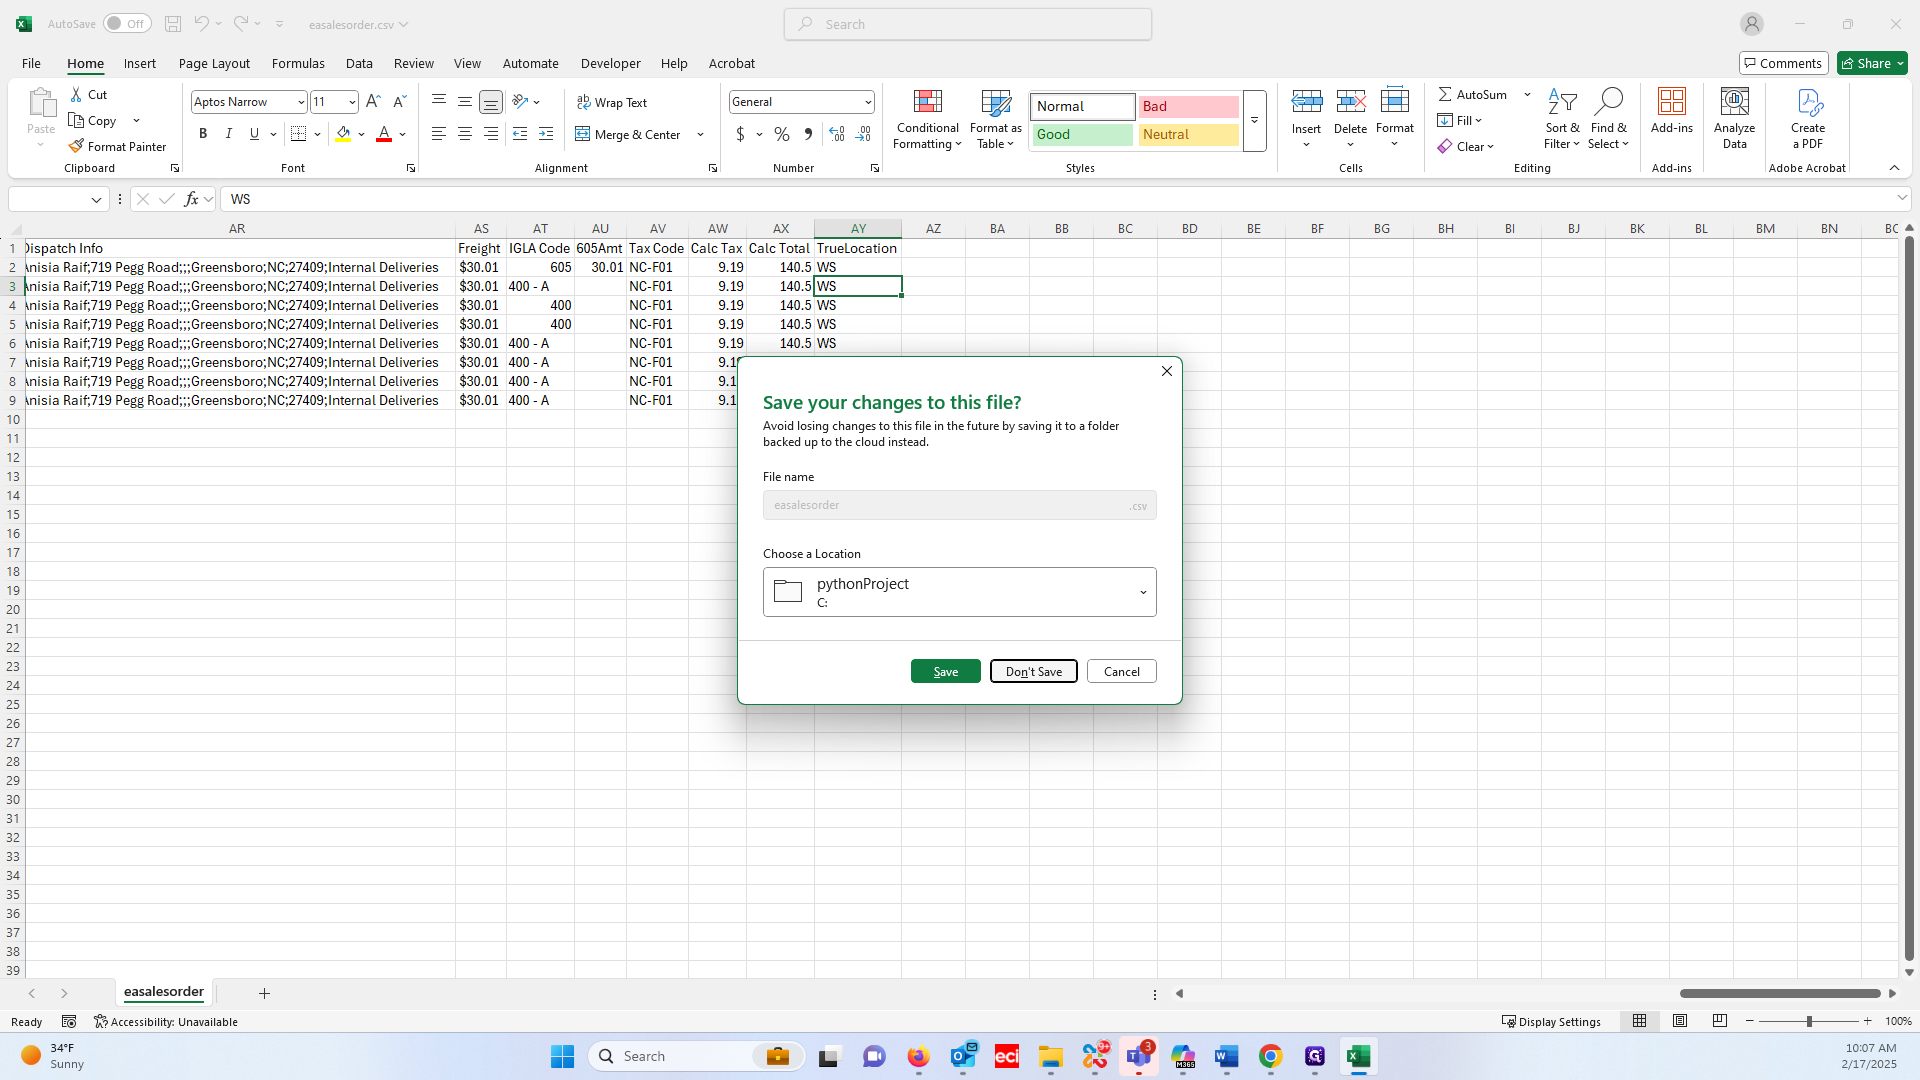Viewport: 1920px width, 1080px height.
Task: Add a new sheet with plus button
Action: pos(264,993)
